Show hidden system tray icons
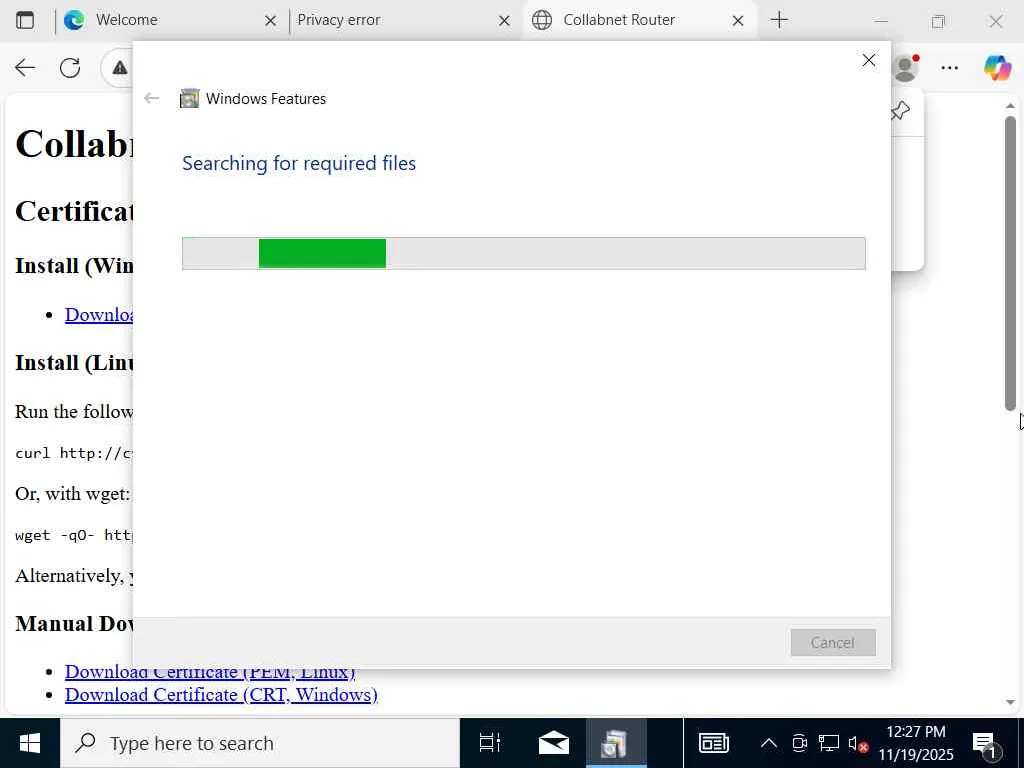1024x768 pixels. 769,743
